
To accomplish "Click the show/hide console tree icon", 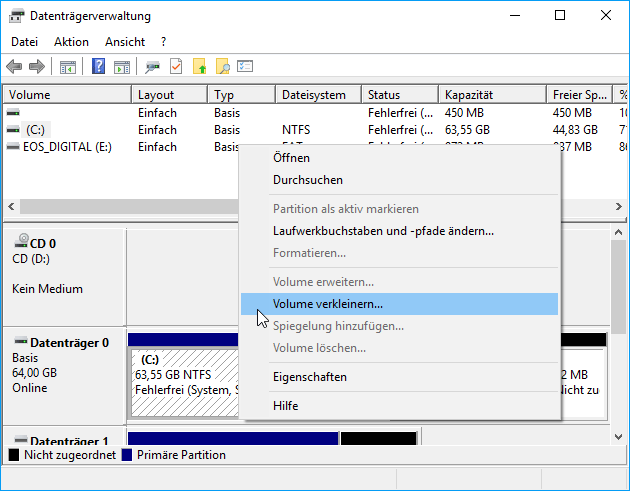I will pos(68,67).
